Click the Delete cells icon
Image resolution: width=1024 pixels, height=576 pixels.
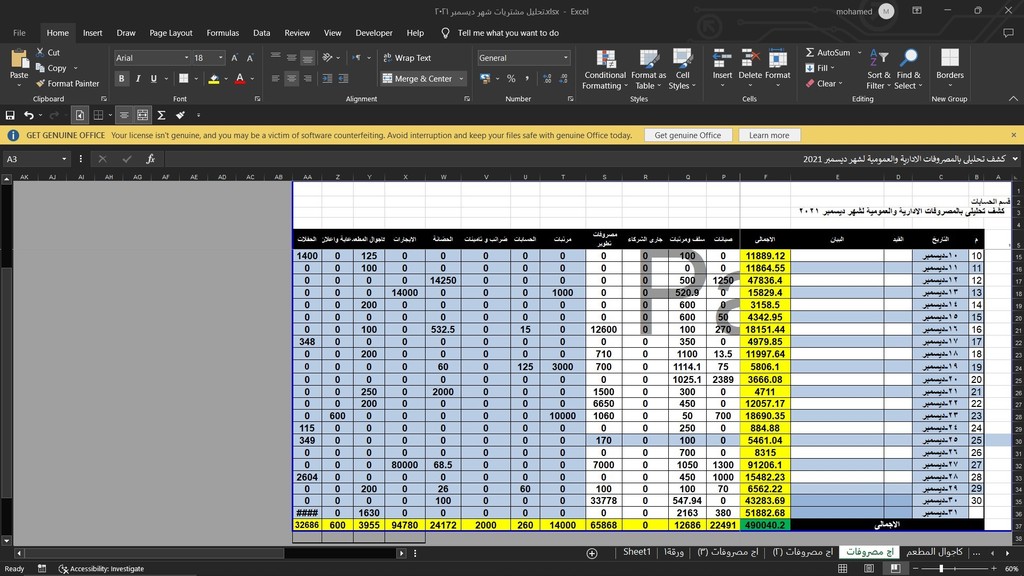click(x=750, y=58)
